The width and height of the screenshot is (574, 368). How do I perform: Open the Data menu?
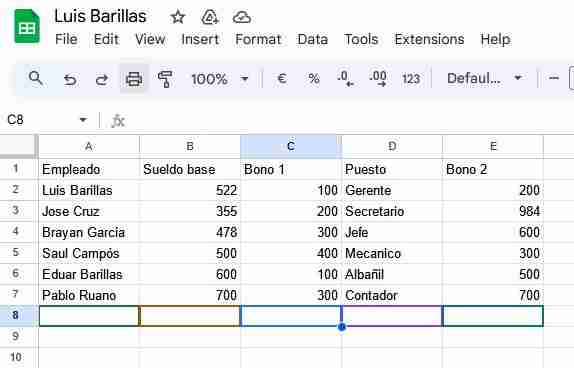pos(313,39)
